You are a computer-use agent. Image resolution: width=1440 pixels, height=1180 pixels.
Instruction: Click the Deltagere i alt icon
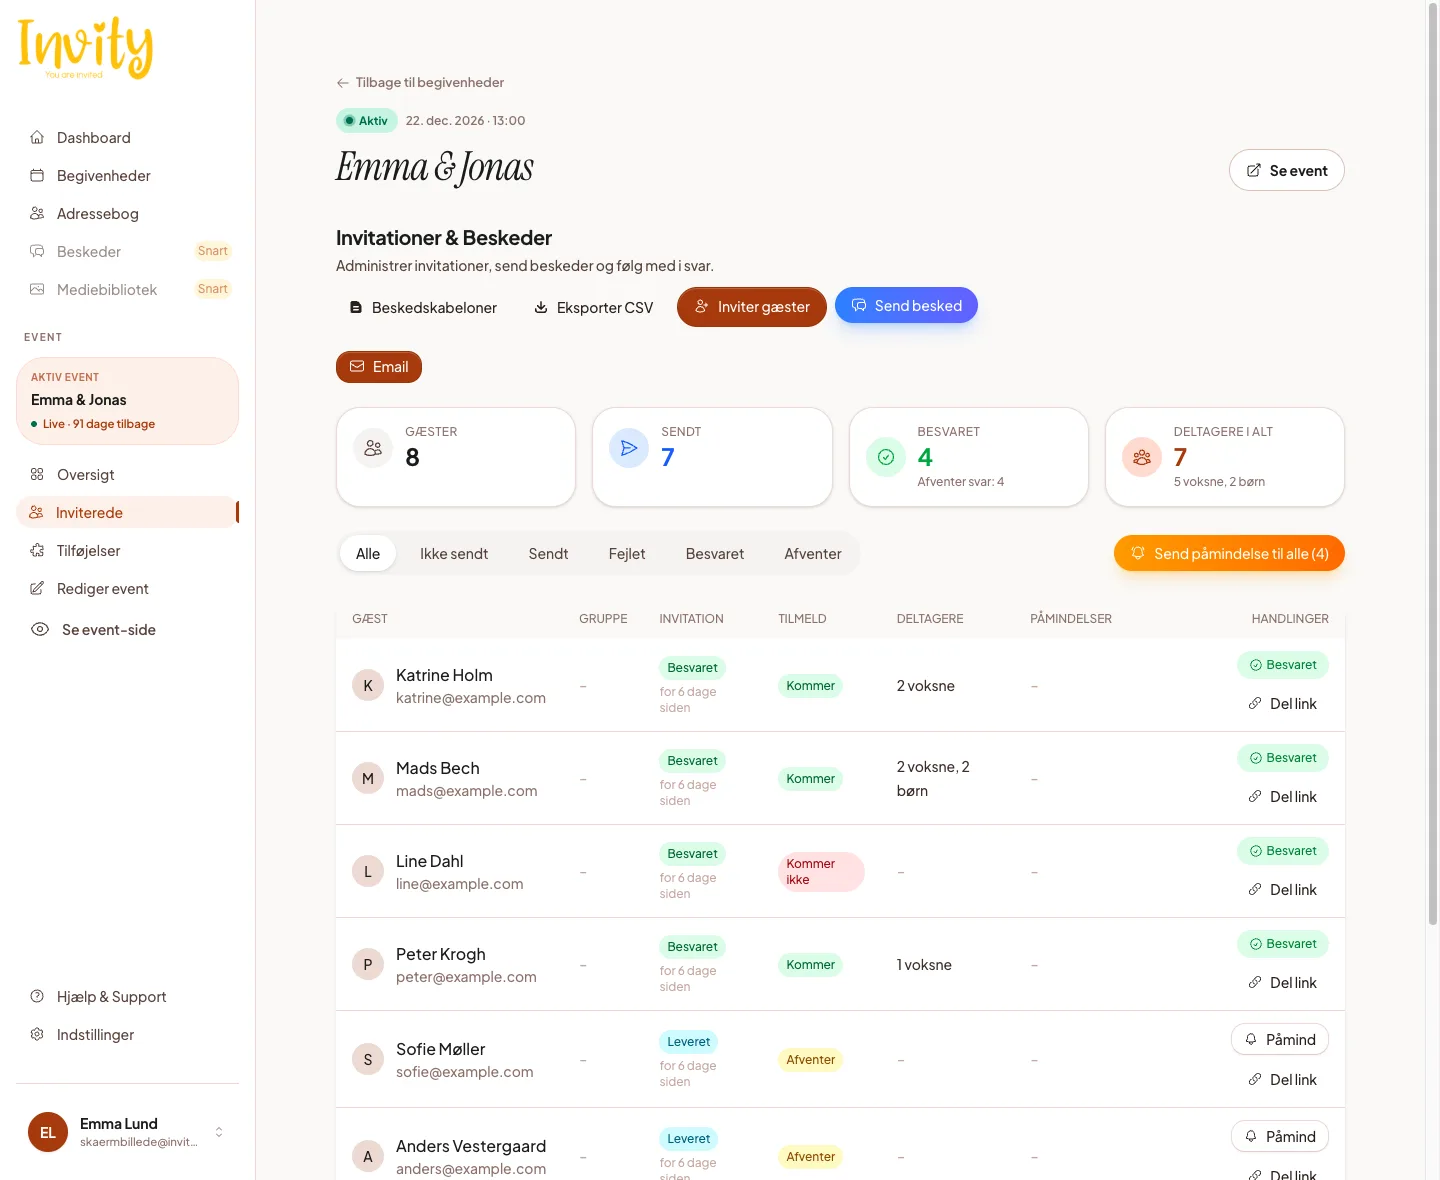pos(1141,457)
